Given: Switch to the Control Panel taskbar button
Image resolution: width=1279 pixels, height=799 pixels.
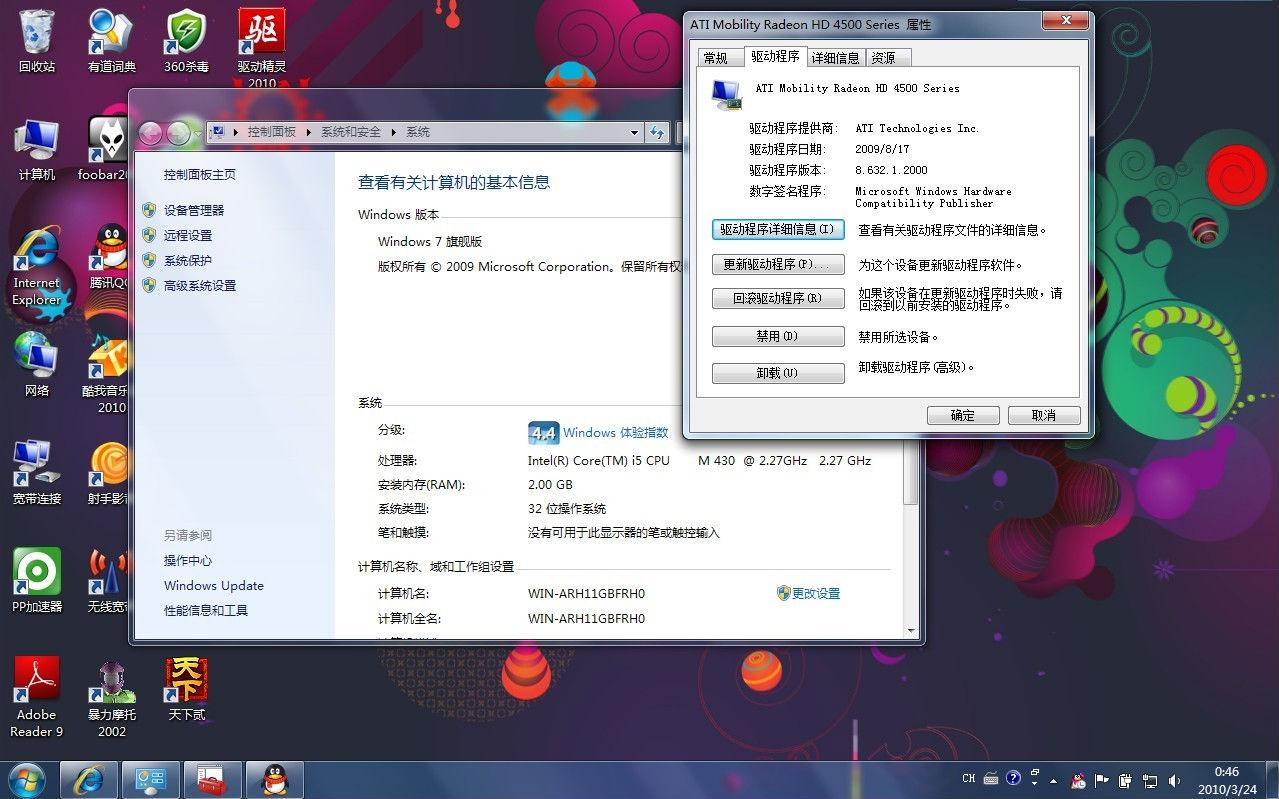Looking at the screenshot, I should [x=151, y=779].
